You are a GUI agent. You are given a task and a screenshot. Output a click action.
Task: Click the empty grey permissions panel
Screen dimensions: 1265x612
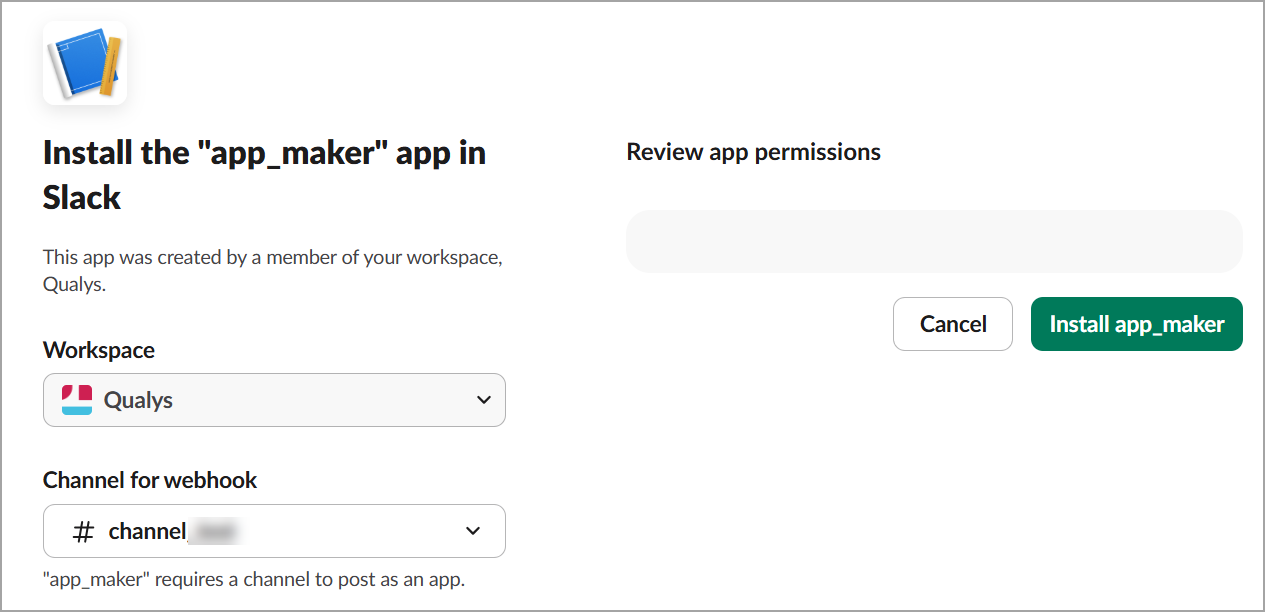click(x=934, y=242)
